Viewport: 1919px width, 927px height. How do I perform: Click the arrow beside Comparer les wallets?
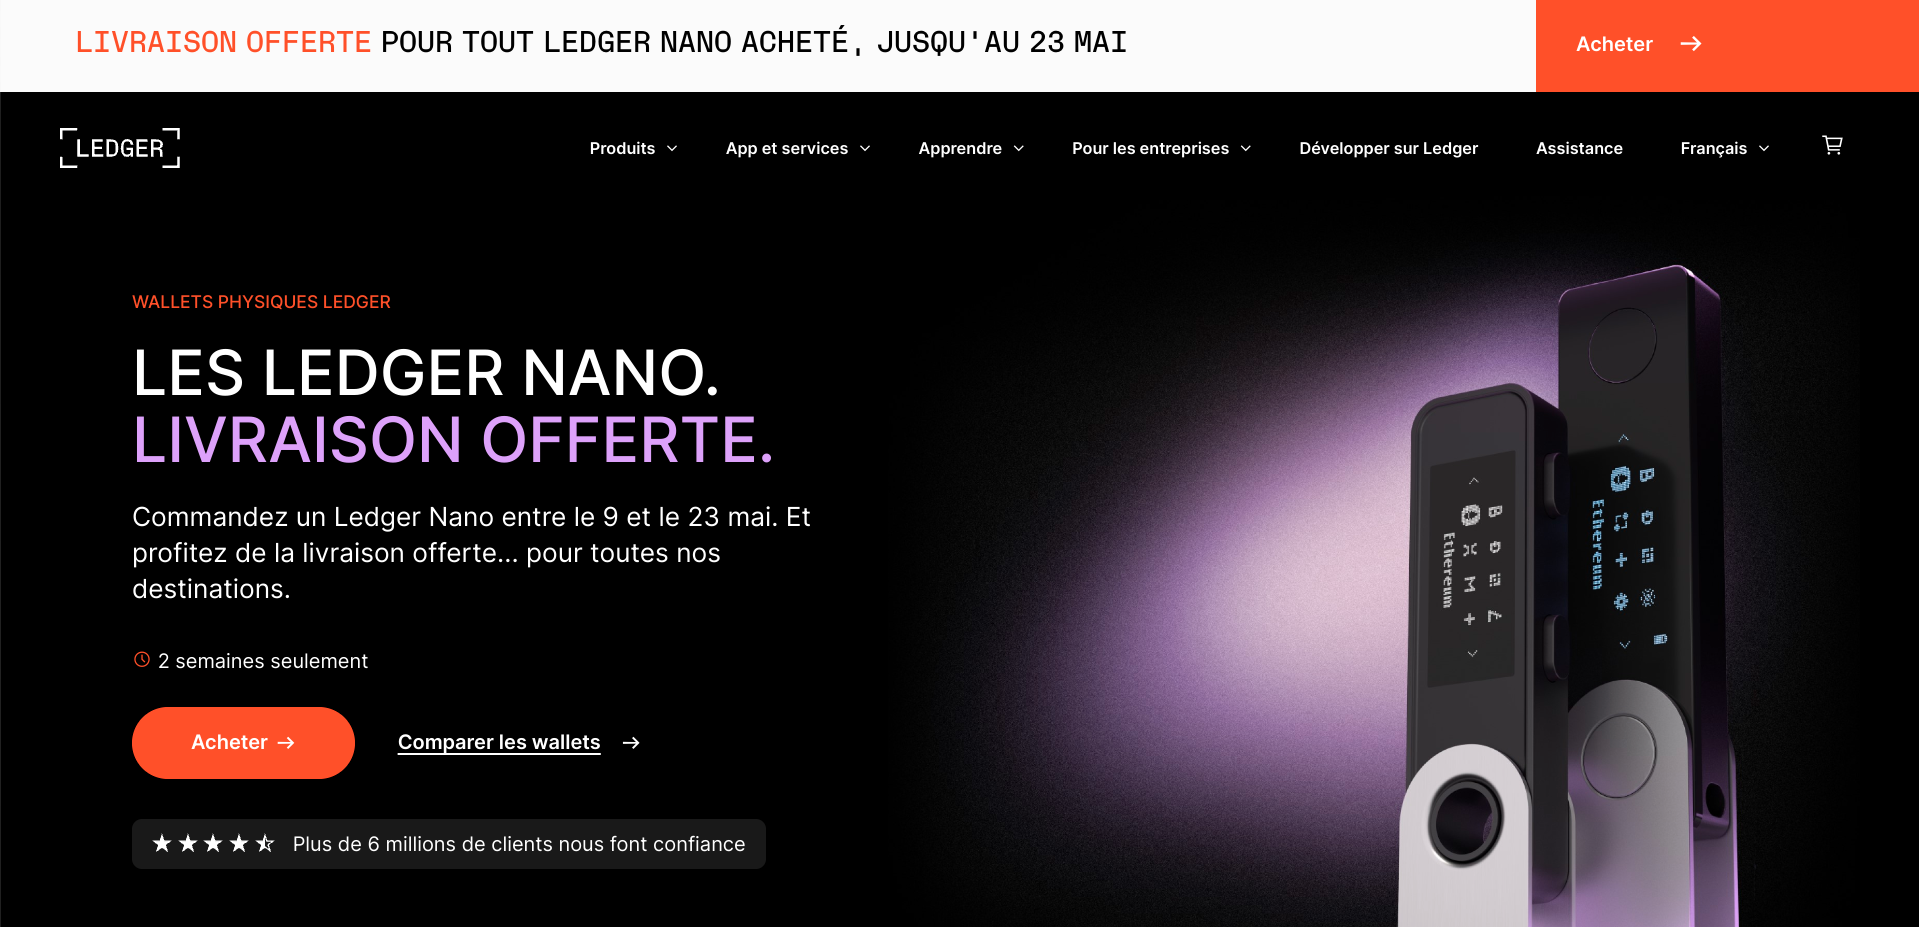[x=631, y=743]
